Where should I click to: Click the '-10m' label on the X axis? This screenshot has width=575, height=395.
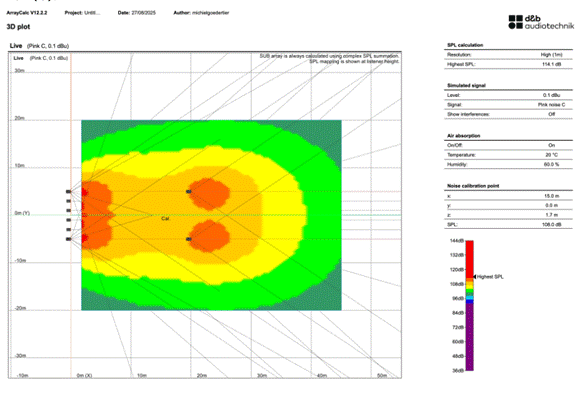(23, 376)
